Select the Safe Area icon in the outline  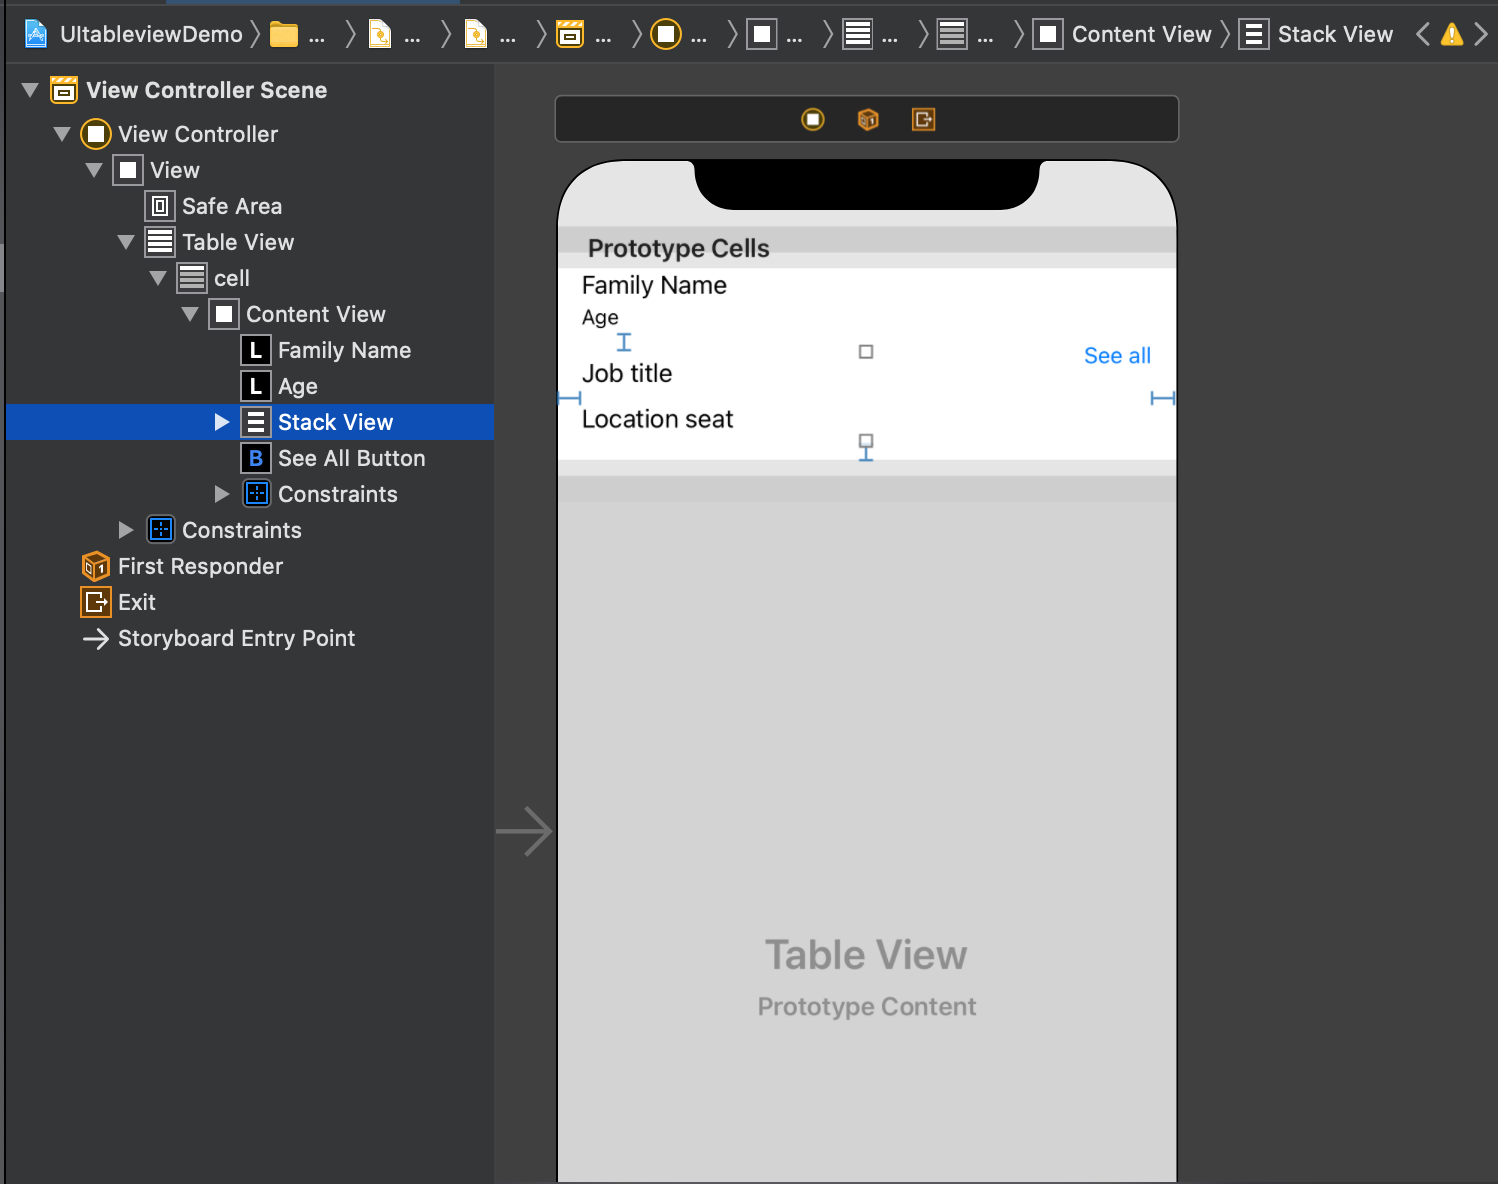[x=159, y=206]
